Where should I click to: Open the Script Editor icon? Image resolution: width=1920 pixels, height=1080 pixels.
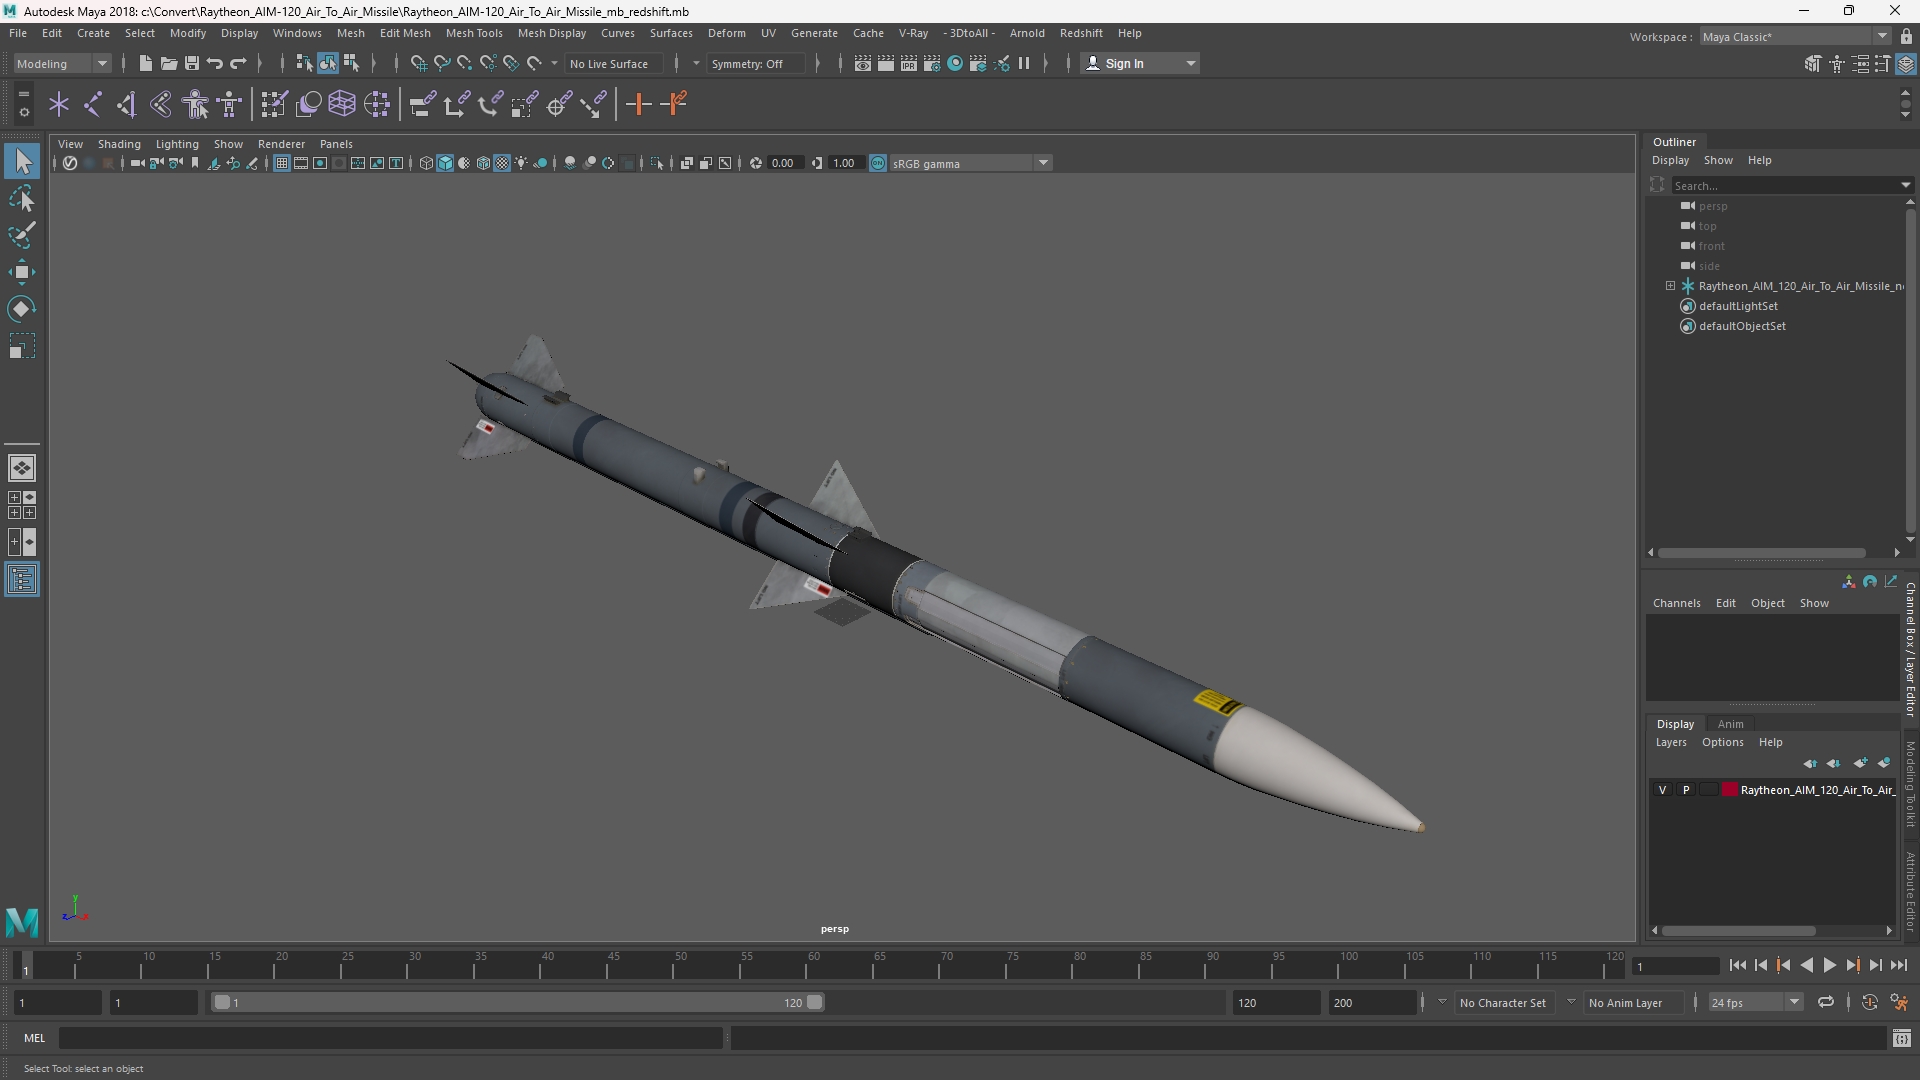click(1901, 1039)
